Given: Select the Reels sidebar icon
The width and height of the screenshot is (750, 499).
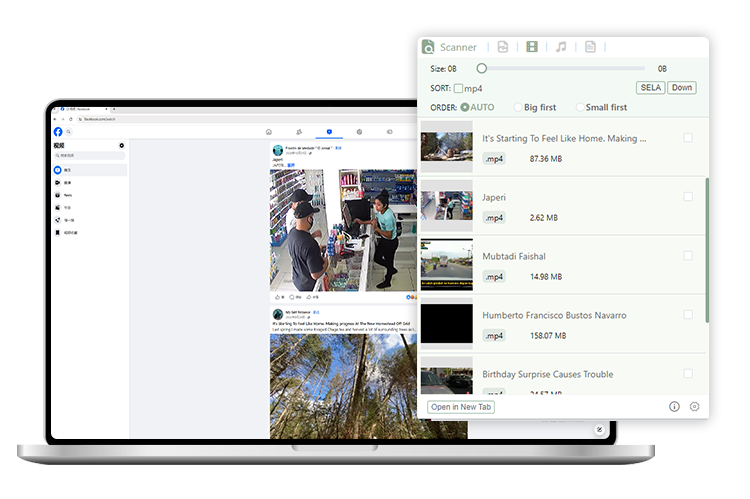Looking at the screenshot, I should tap(57, 195).
